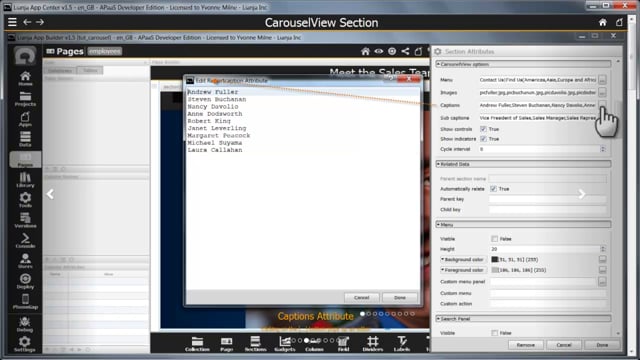Viewport: 640px width, 360px height.
Task: Click the Captions value field
Action: pyautogui.click(x=537, y=105)
